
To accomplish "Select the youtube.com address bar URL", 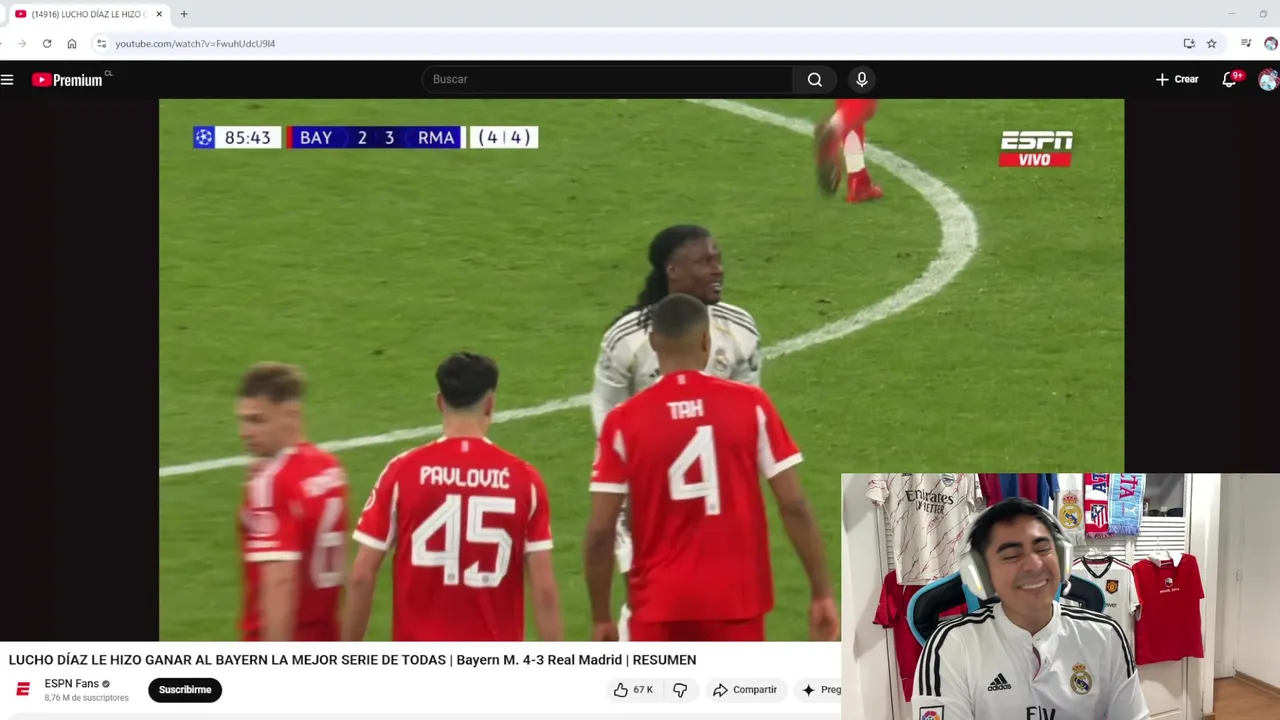I will point(195,44).
